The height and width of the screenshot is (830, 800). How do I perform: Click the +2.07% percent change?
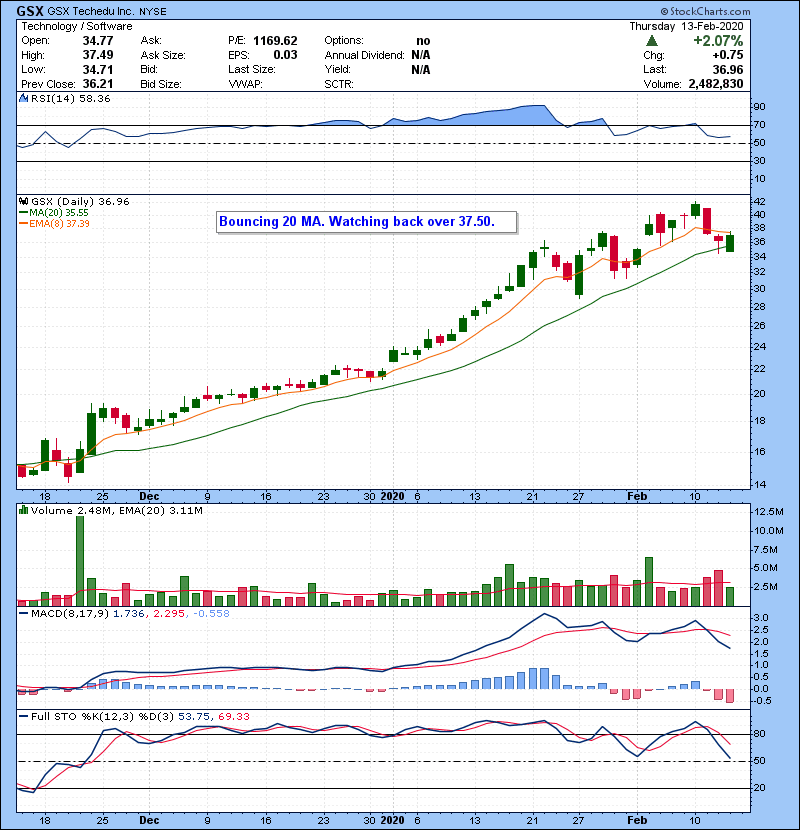point(718,41)
